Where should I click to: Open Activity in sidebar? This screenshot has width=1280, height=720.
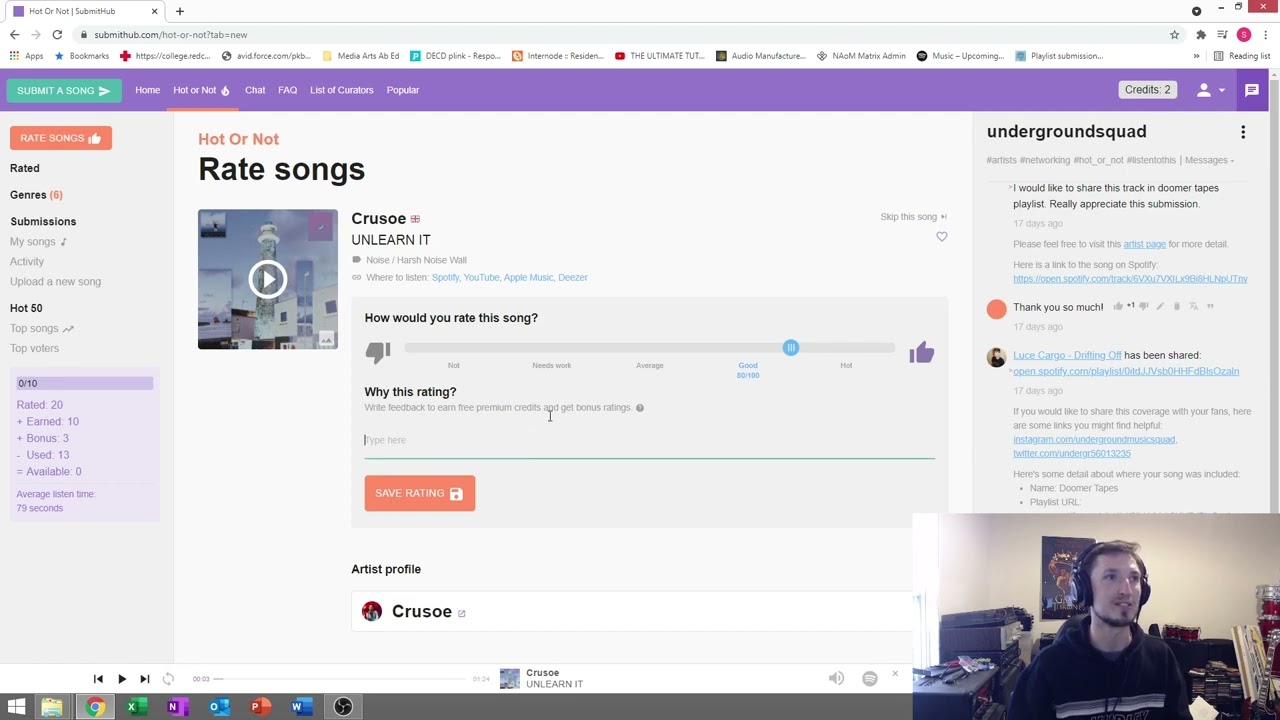[x=27, y=261]
